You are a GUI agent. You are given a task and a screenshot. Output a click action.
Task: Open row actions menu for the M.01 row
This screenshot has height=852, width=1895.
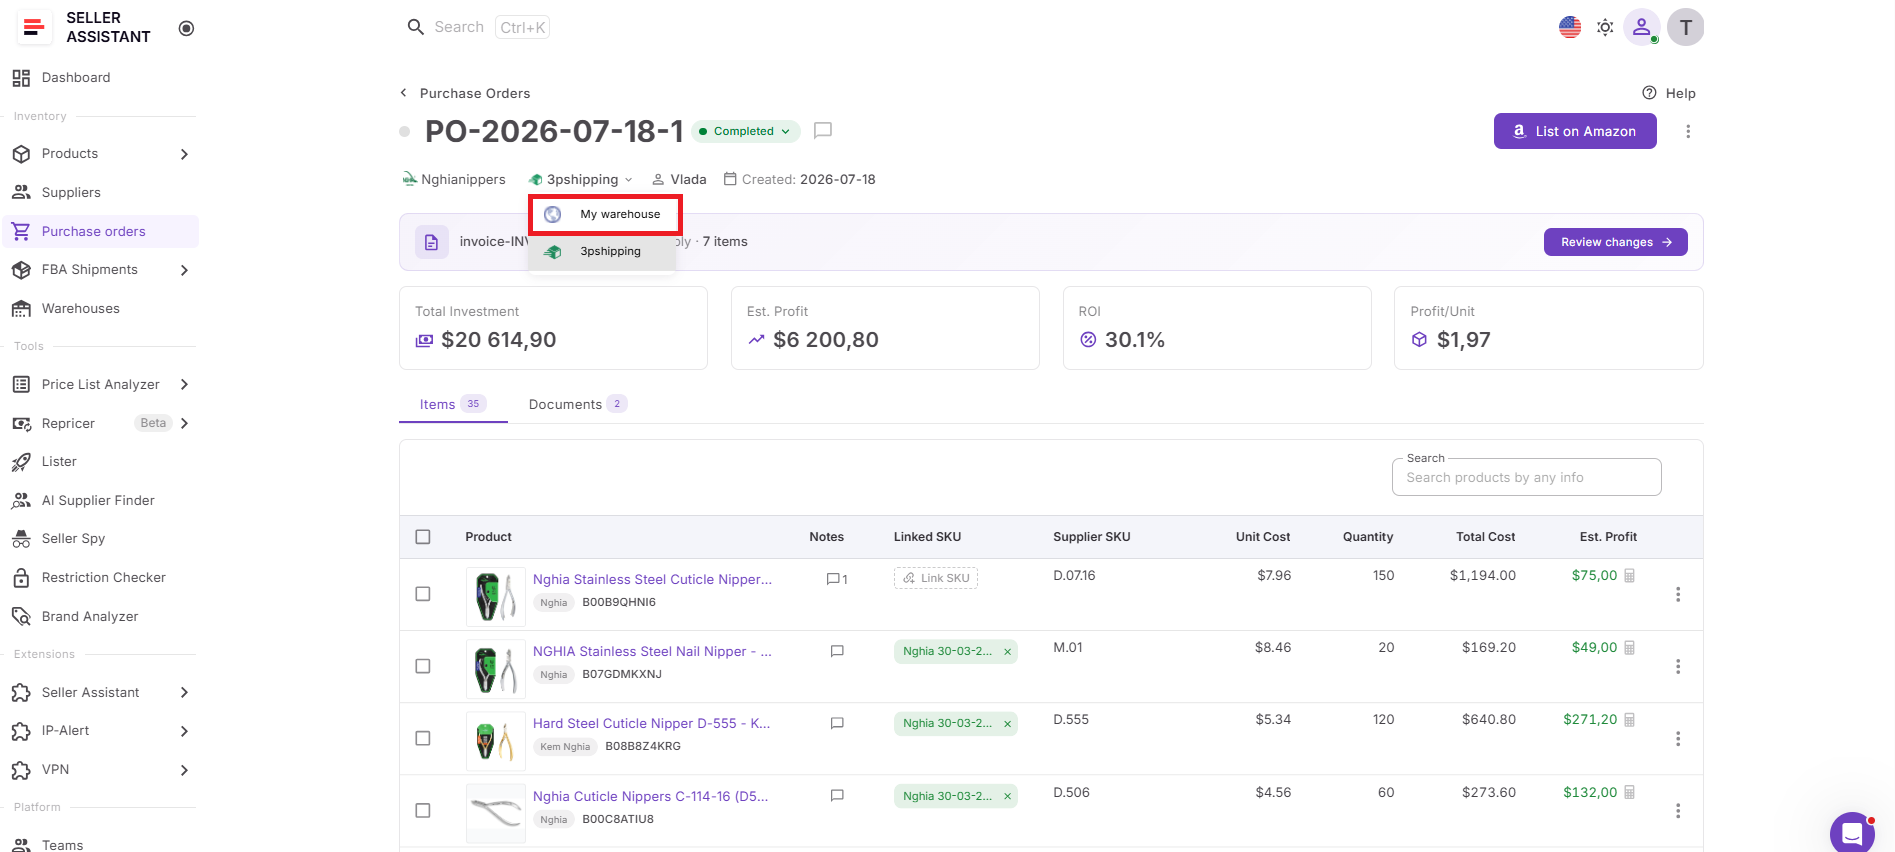(x=1678, y=666)
